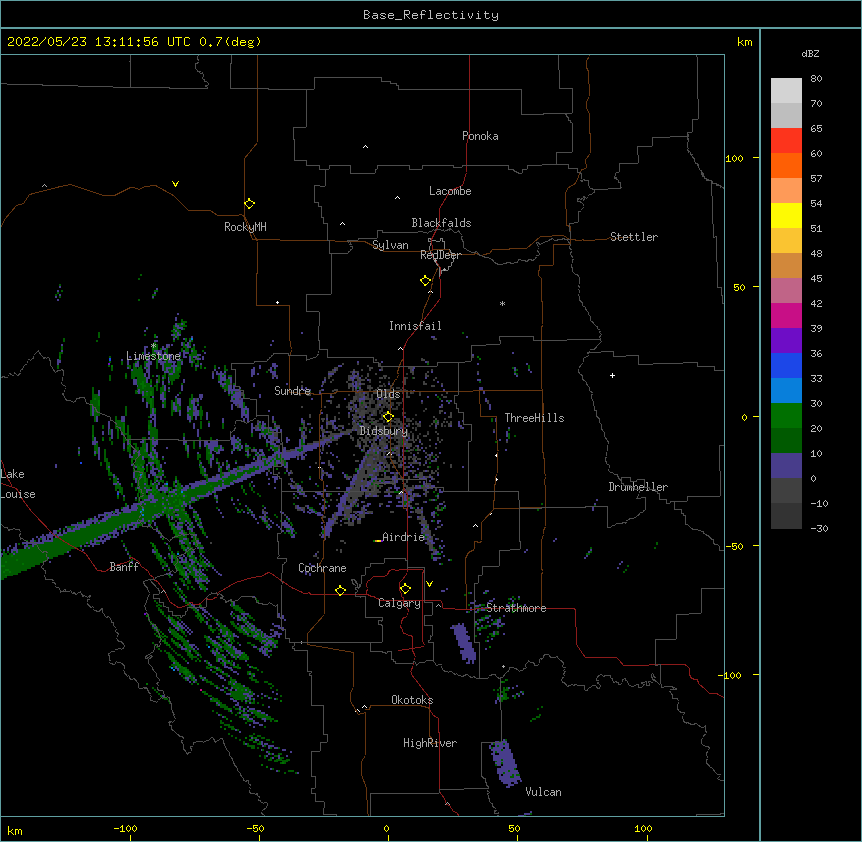862x842 pixels.
Task: Click the RedDeer city label
Action: coord(440,255)
